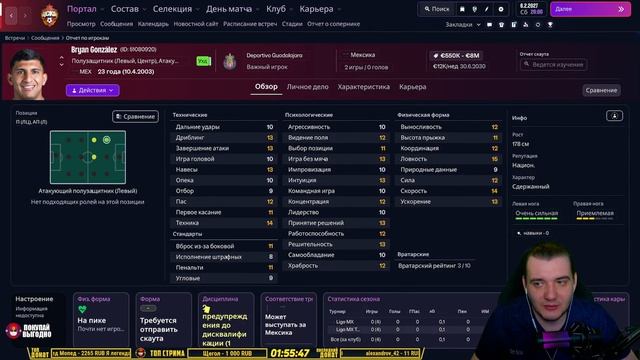640x360 pixels.
Task: Select the Расписание встреч submenu item
Action: coord(250,24)
